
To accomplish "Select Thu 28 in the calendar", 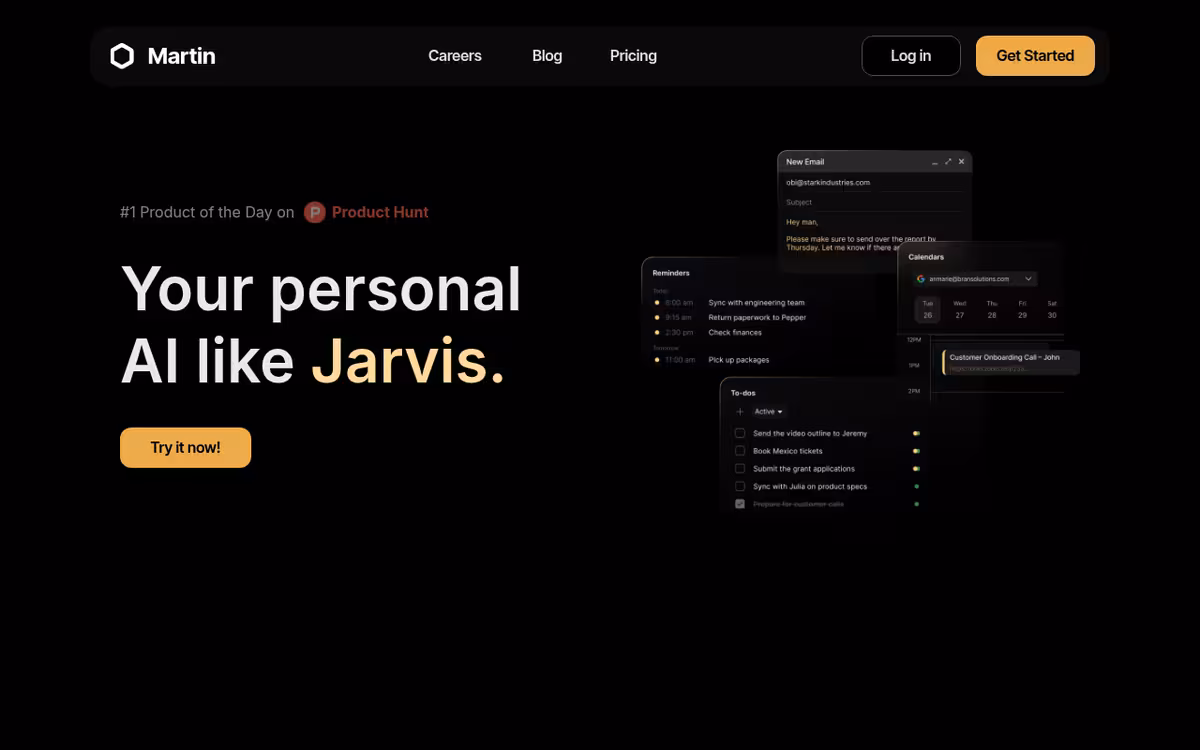I will coord(992,309).
